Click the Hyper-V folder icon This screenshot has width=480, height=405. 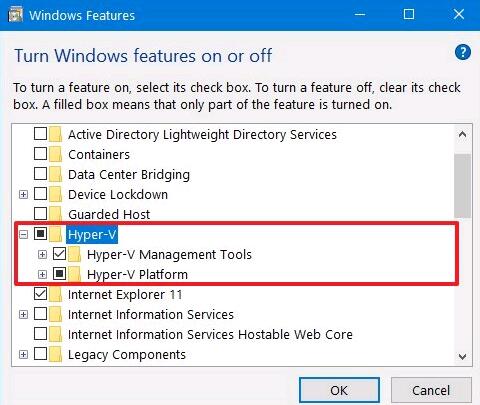(56, 234)
